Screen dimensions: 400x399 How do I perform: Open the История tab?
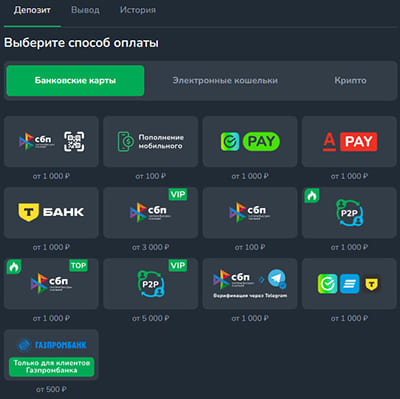click(138, 10)
